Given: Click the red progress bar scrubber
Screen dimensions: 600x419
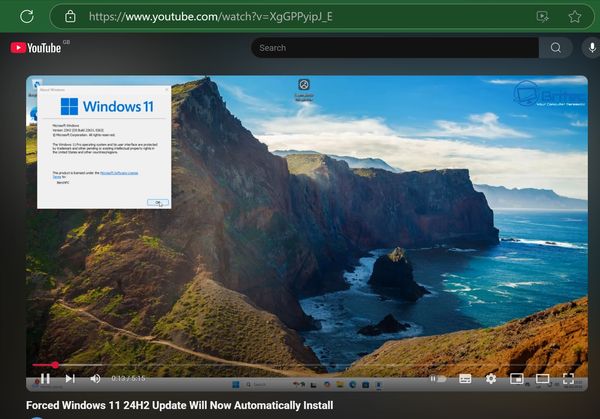Looking at the screenshot, I should [55, 365].
